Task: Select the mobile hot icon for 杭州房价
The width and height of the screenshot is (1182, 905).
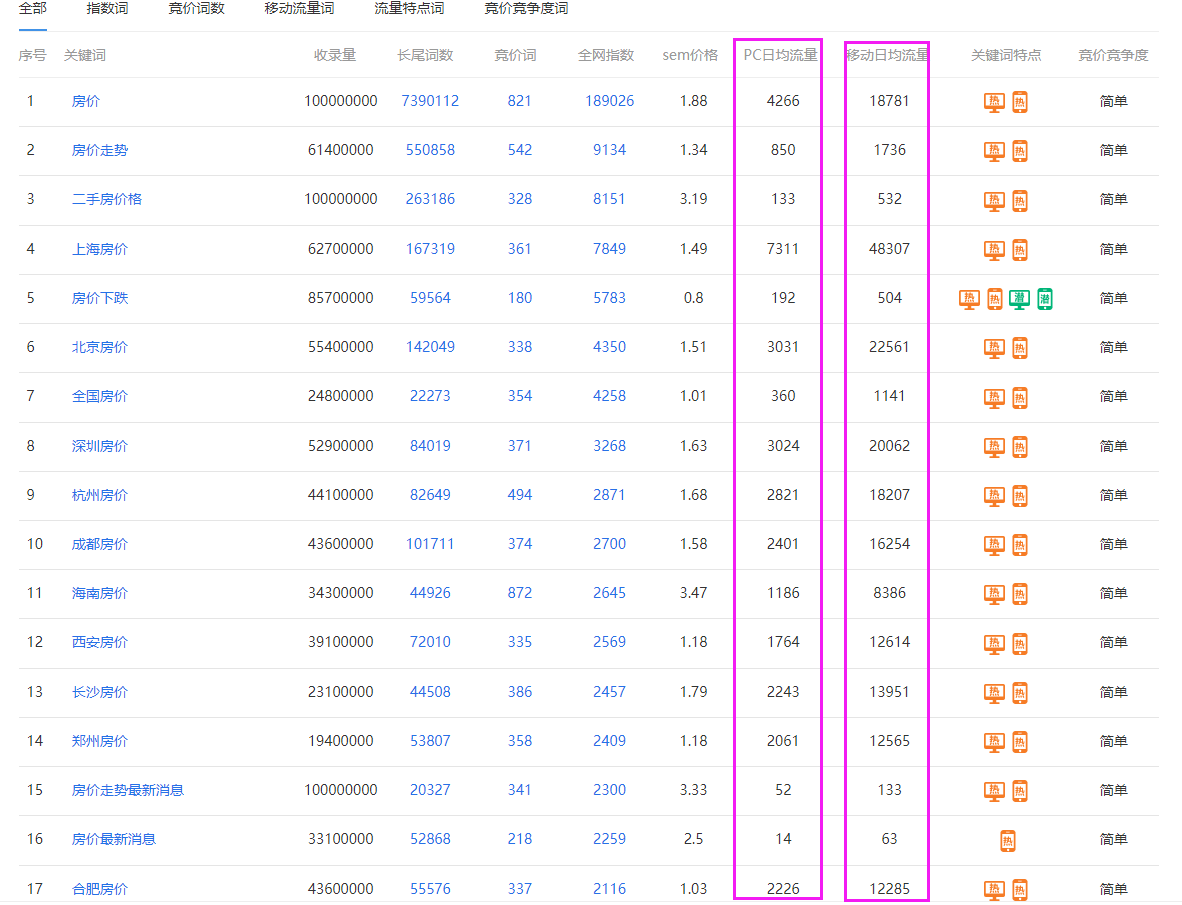Action: click(x=1020, y=496)
